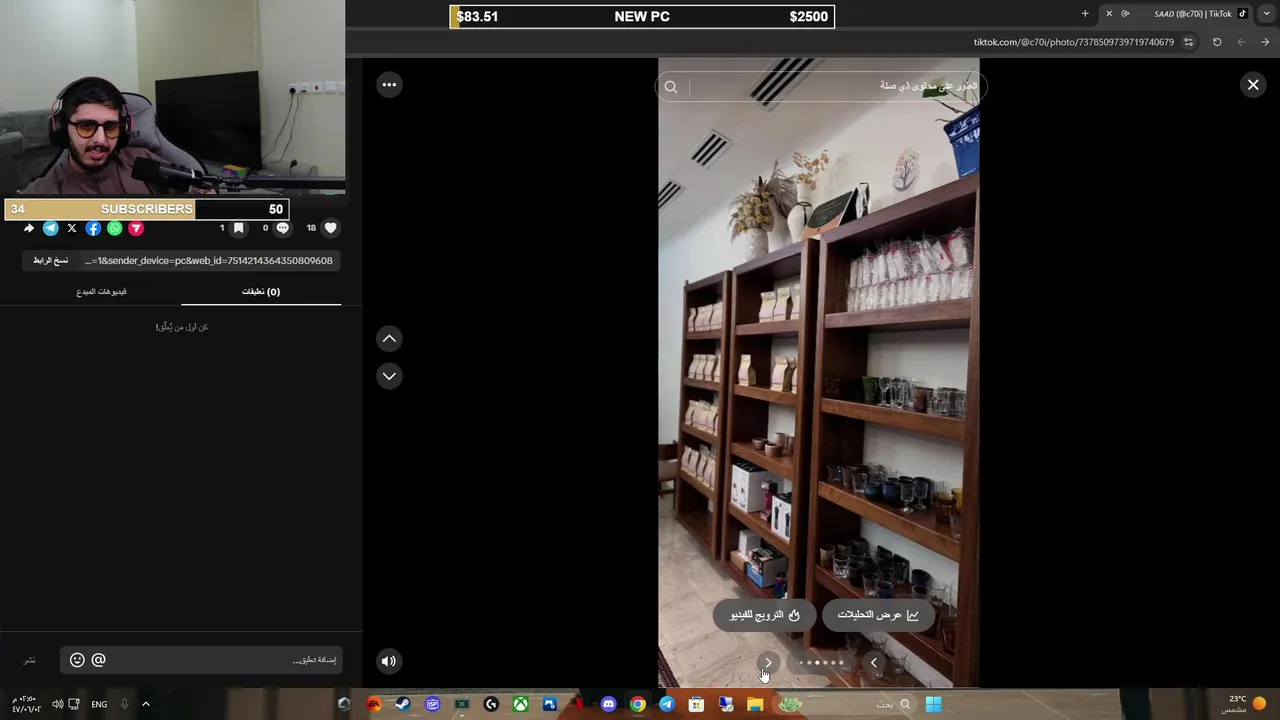Share post to Facebook
1280x720 pixels.
[x=93, y=228]
